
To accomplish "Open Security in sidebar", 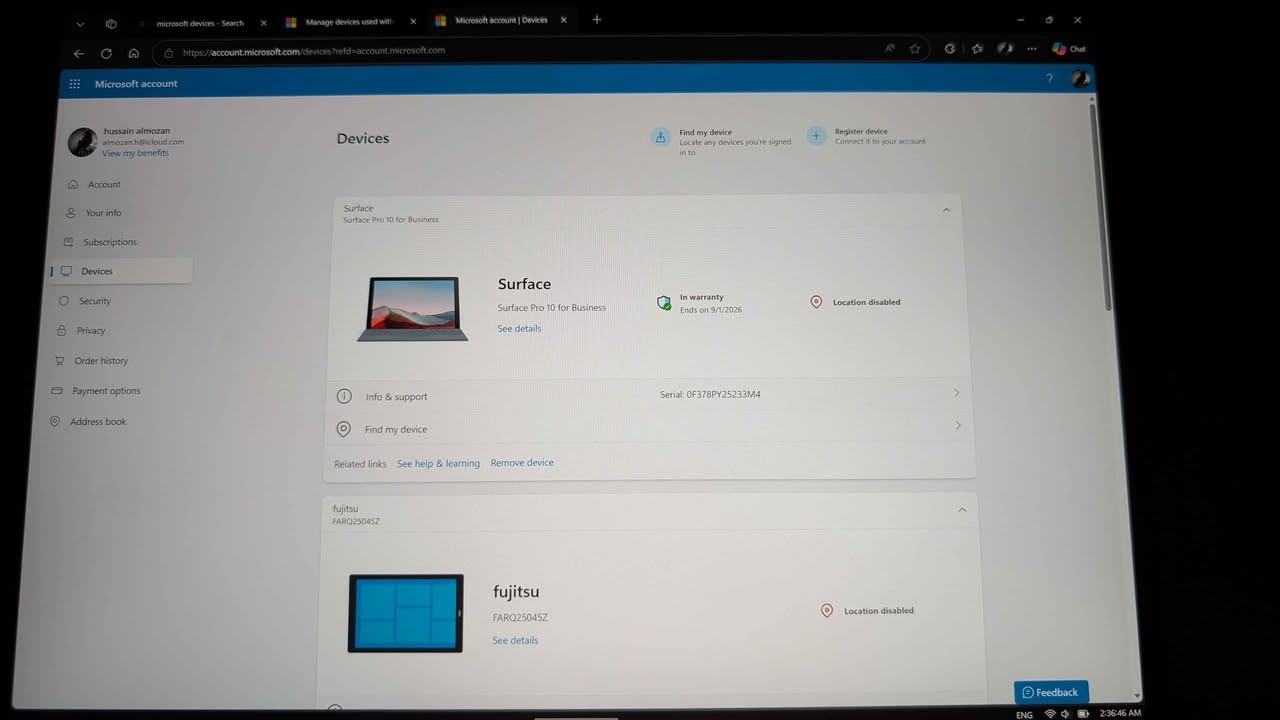I will pyautogui.click(x=95, y=301).
